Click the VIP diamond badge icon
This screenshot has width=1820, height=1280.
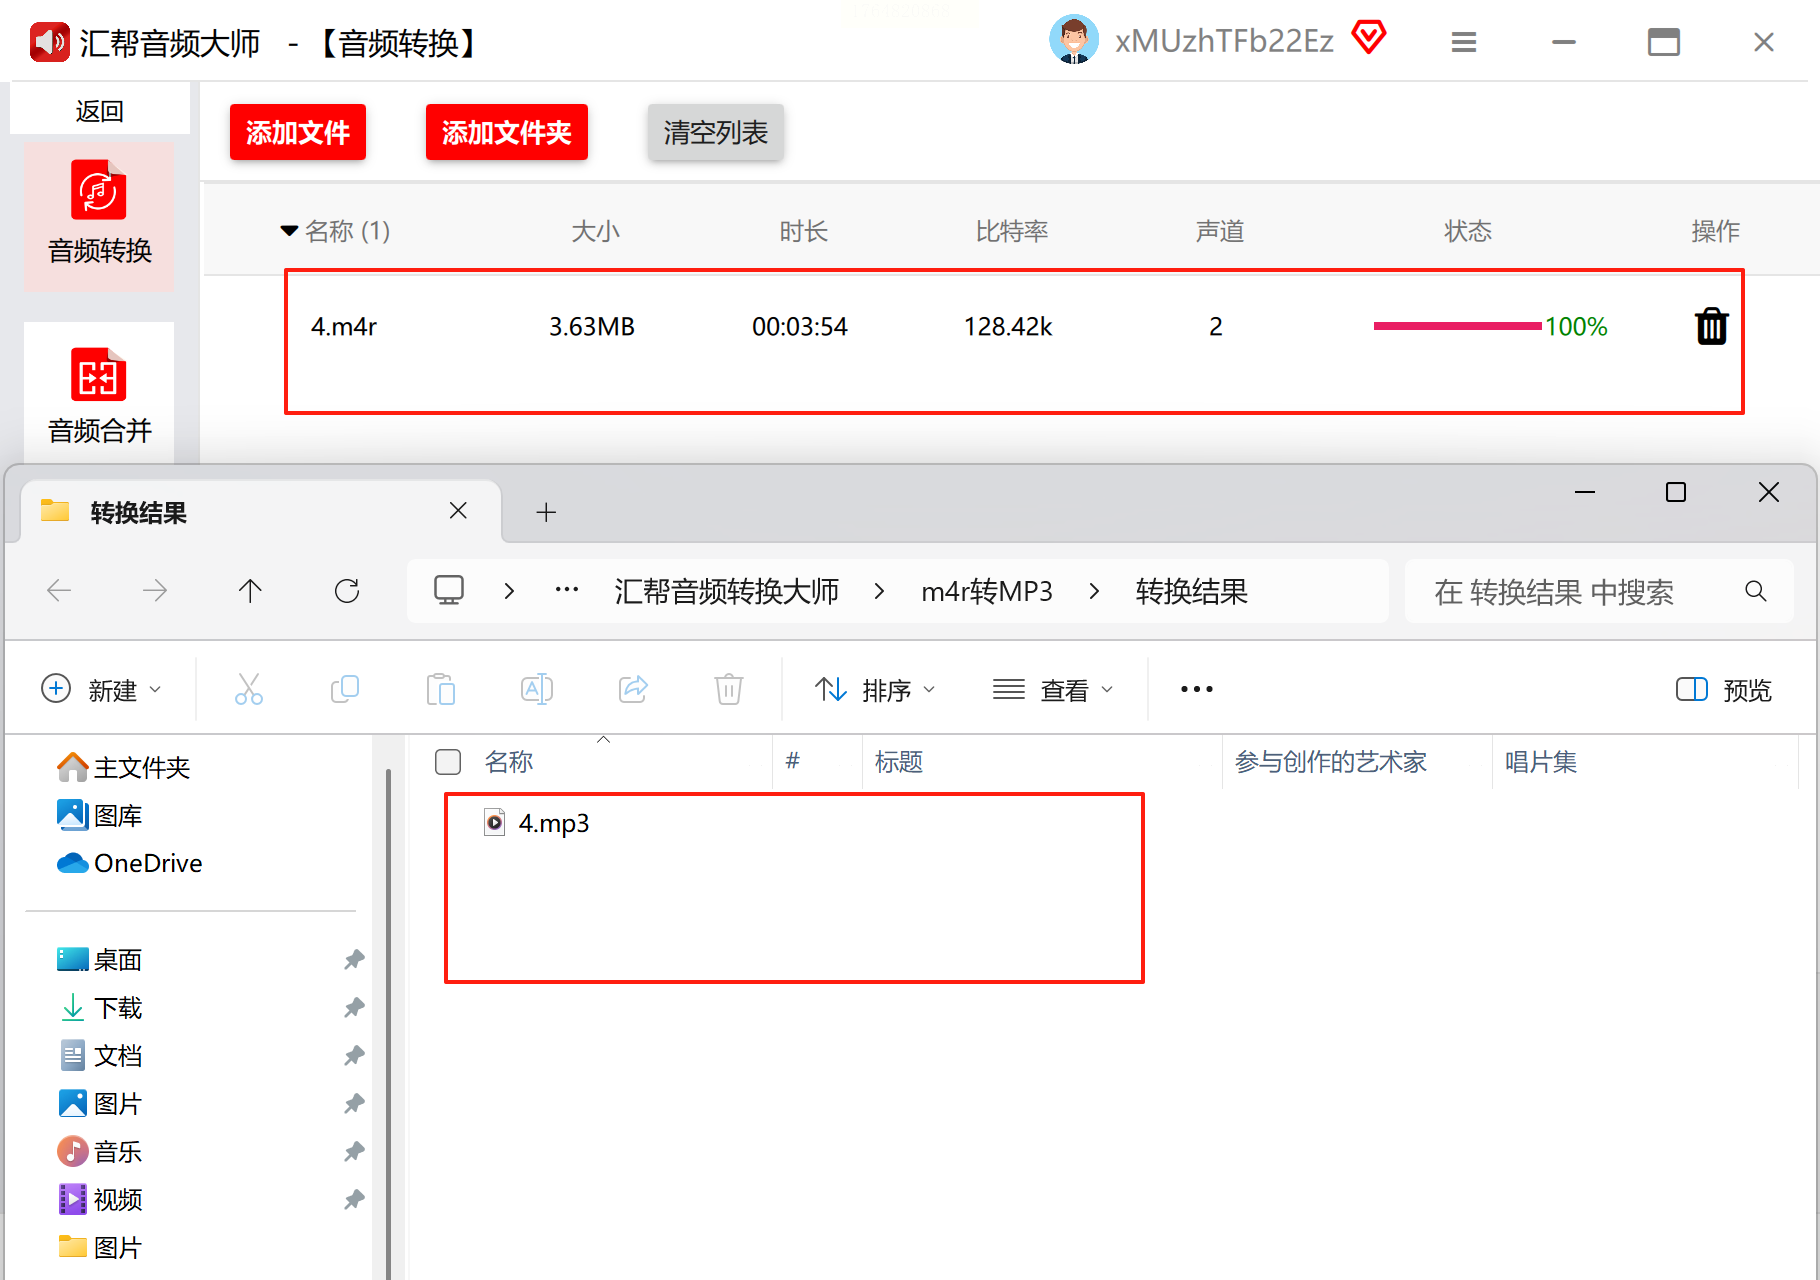[1369, 39]
